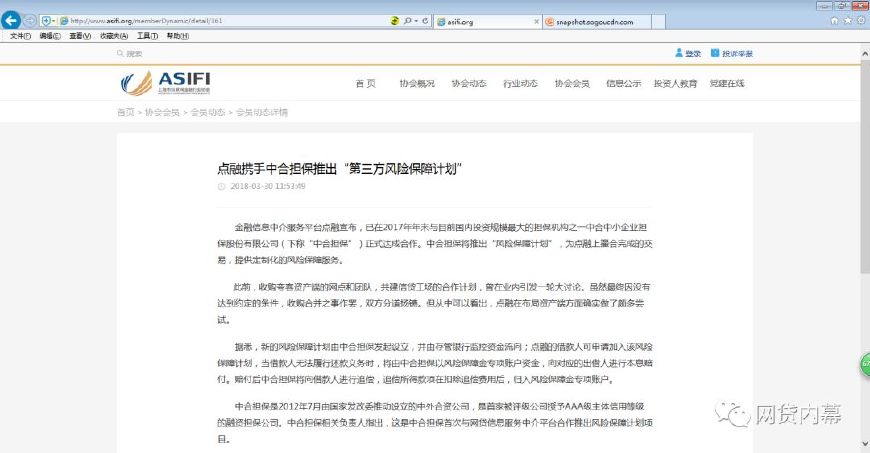The height and width of the screenshot is (453, 870).
Task: Click the paragraph starting 中合担保是2012年7月
Action: click(434, 422)
